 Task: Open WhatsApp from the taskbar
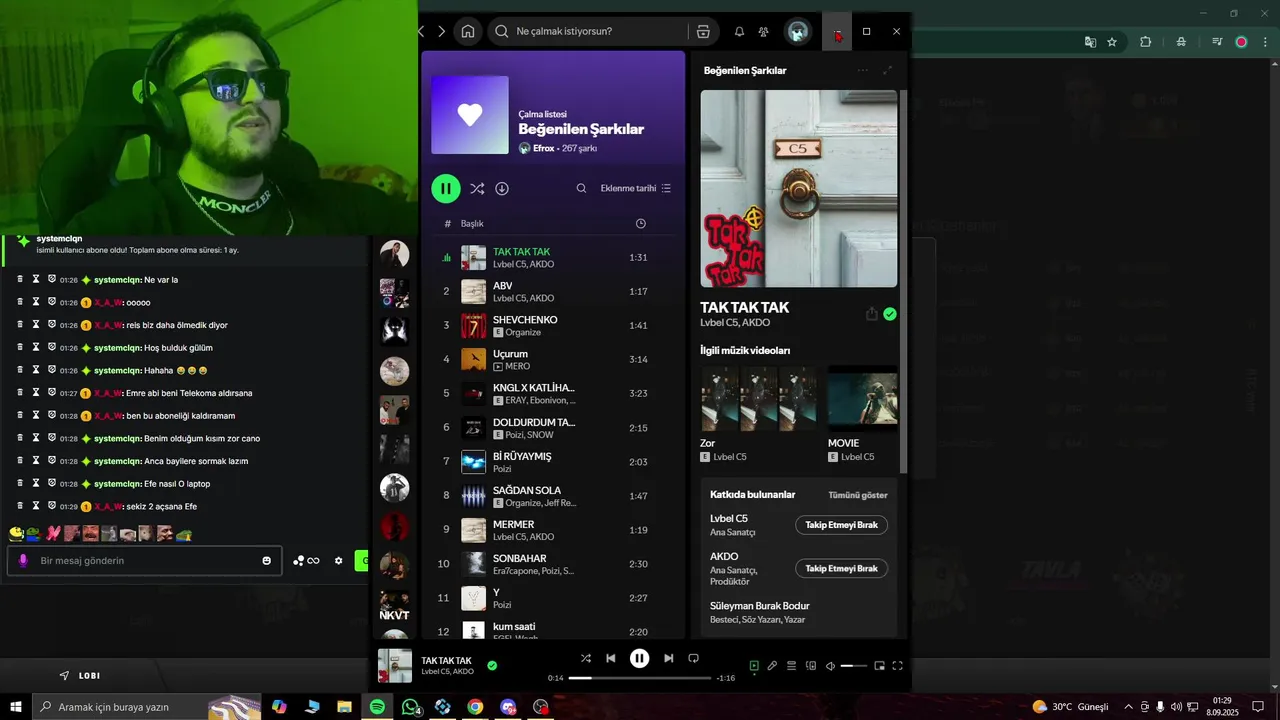[410, 707]
